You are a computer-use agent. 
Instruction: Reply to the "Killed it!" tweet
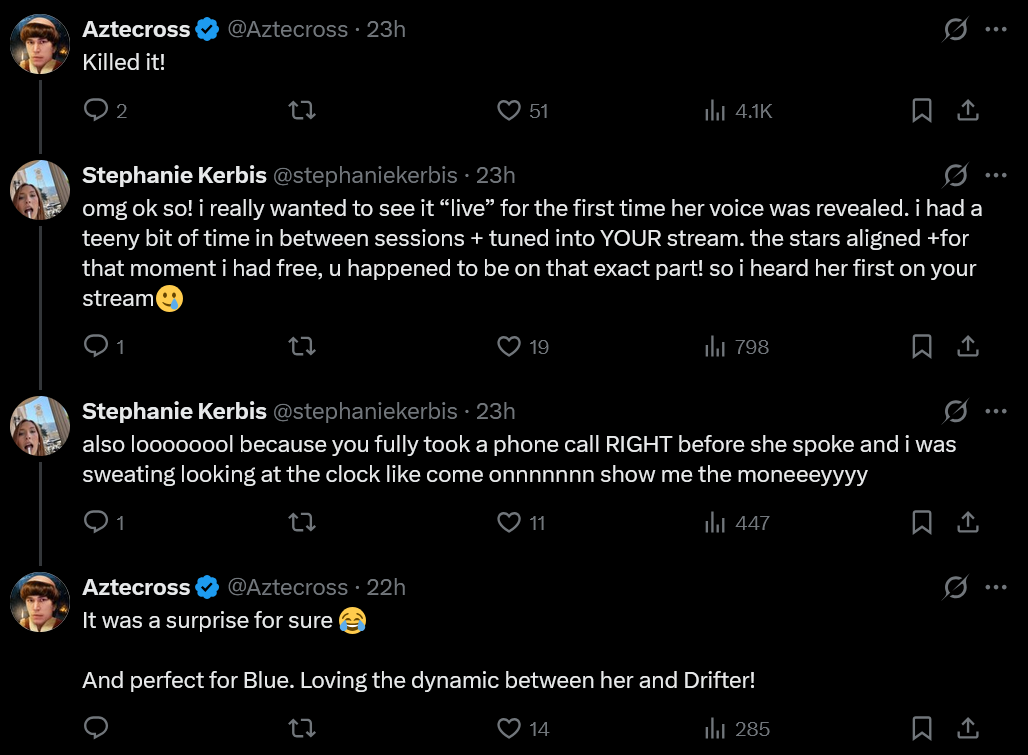[96, 111]
